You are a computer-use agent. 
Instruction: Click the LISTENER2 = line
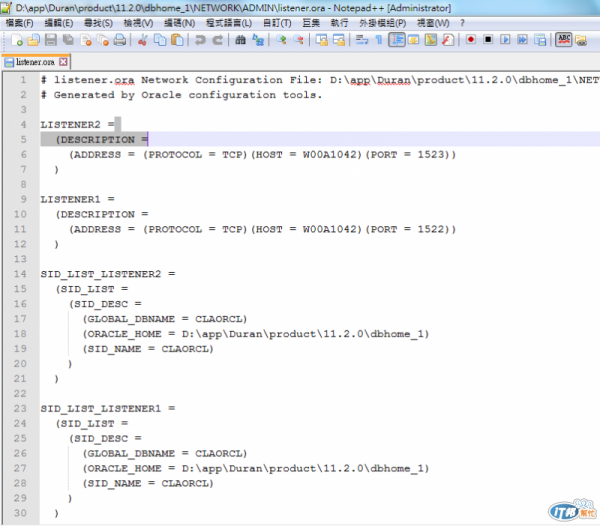click(78, 125)
